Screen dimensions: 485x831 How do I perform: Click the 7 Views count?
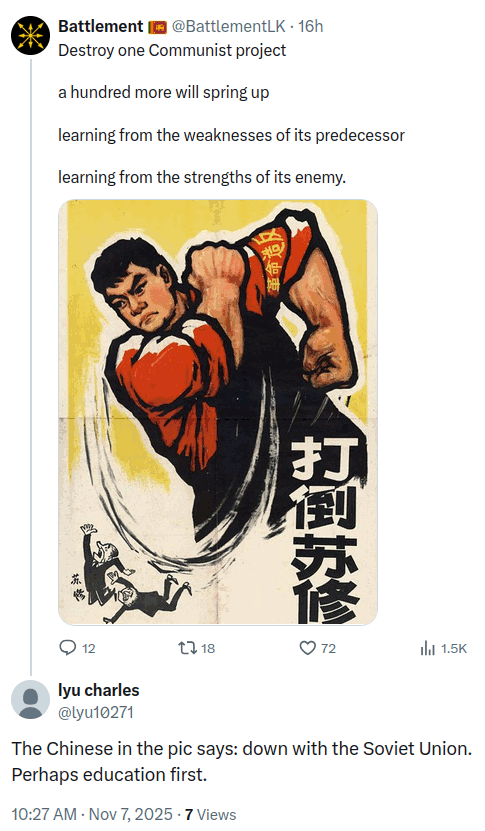pos(210,814)
